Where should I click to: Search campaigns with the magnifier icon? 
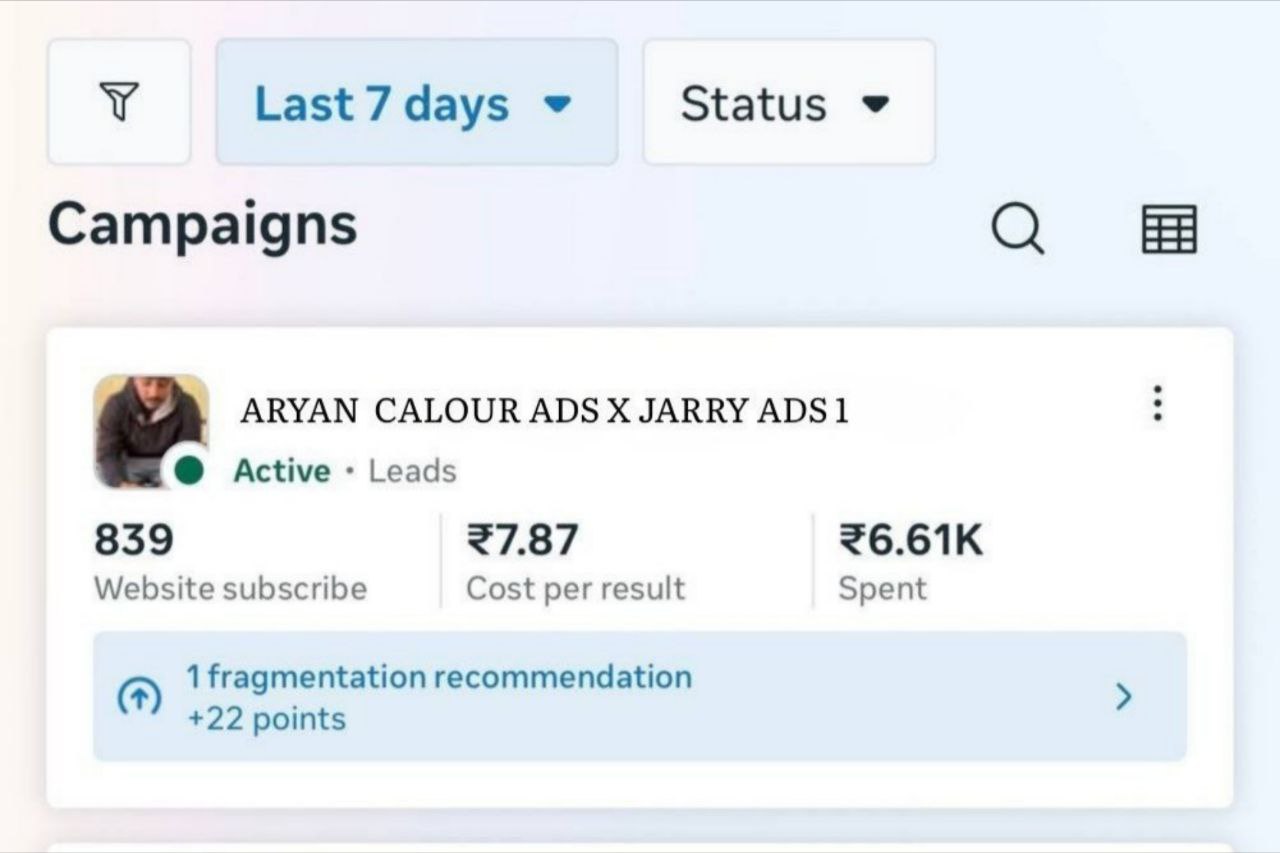(x=1017, y=229)
